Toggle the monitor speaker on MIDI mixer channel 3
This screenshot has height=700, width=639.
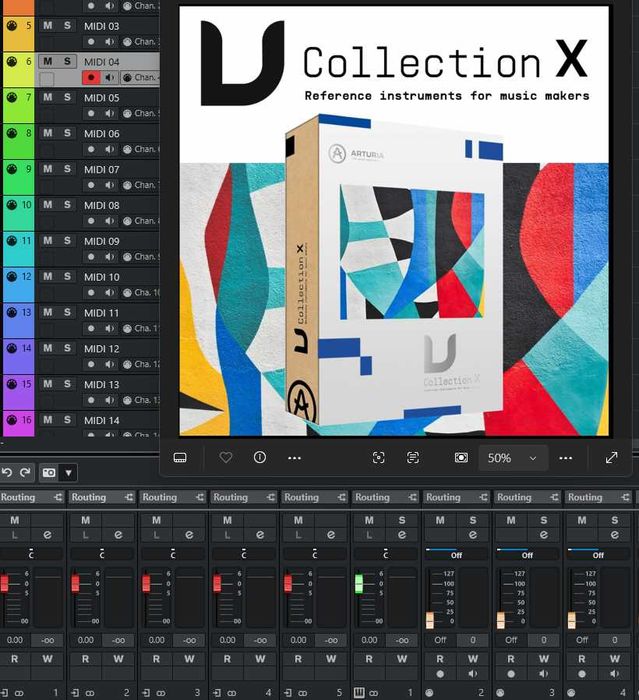point(543,674)
